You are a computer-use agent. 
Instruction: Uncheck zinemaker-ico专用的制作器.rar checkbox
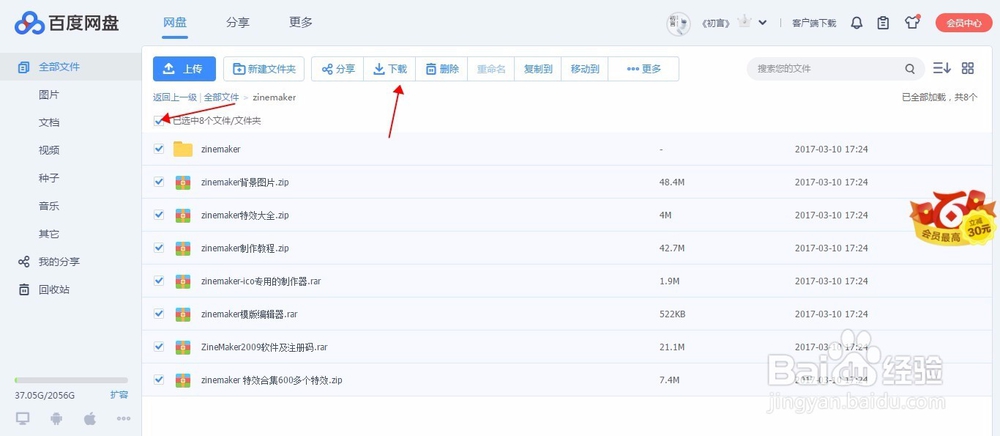159,280
